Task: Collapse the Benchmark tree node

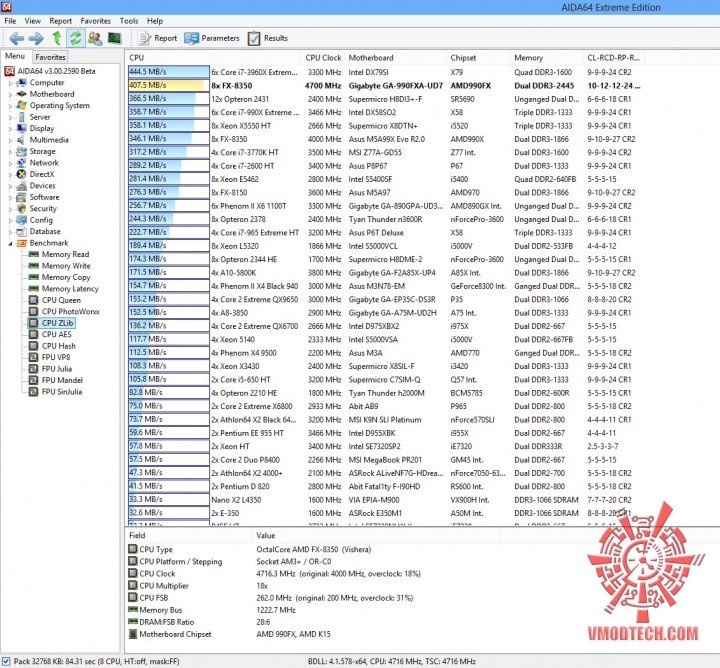Action: 11,244
